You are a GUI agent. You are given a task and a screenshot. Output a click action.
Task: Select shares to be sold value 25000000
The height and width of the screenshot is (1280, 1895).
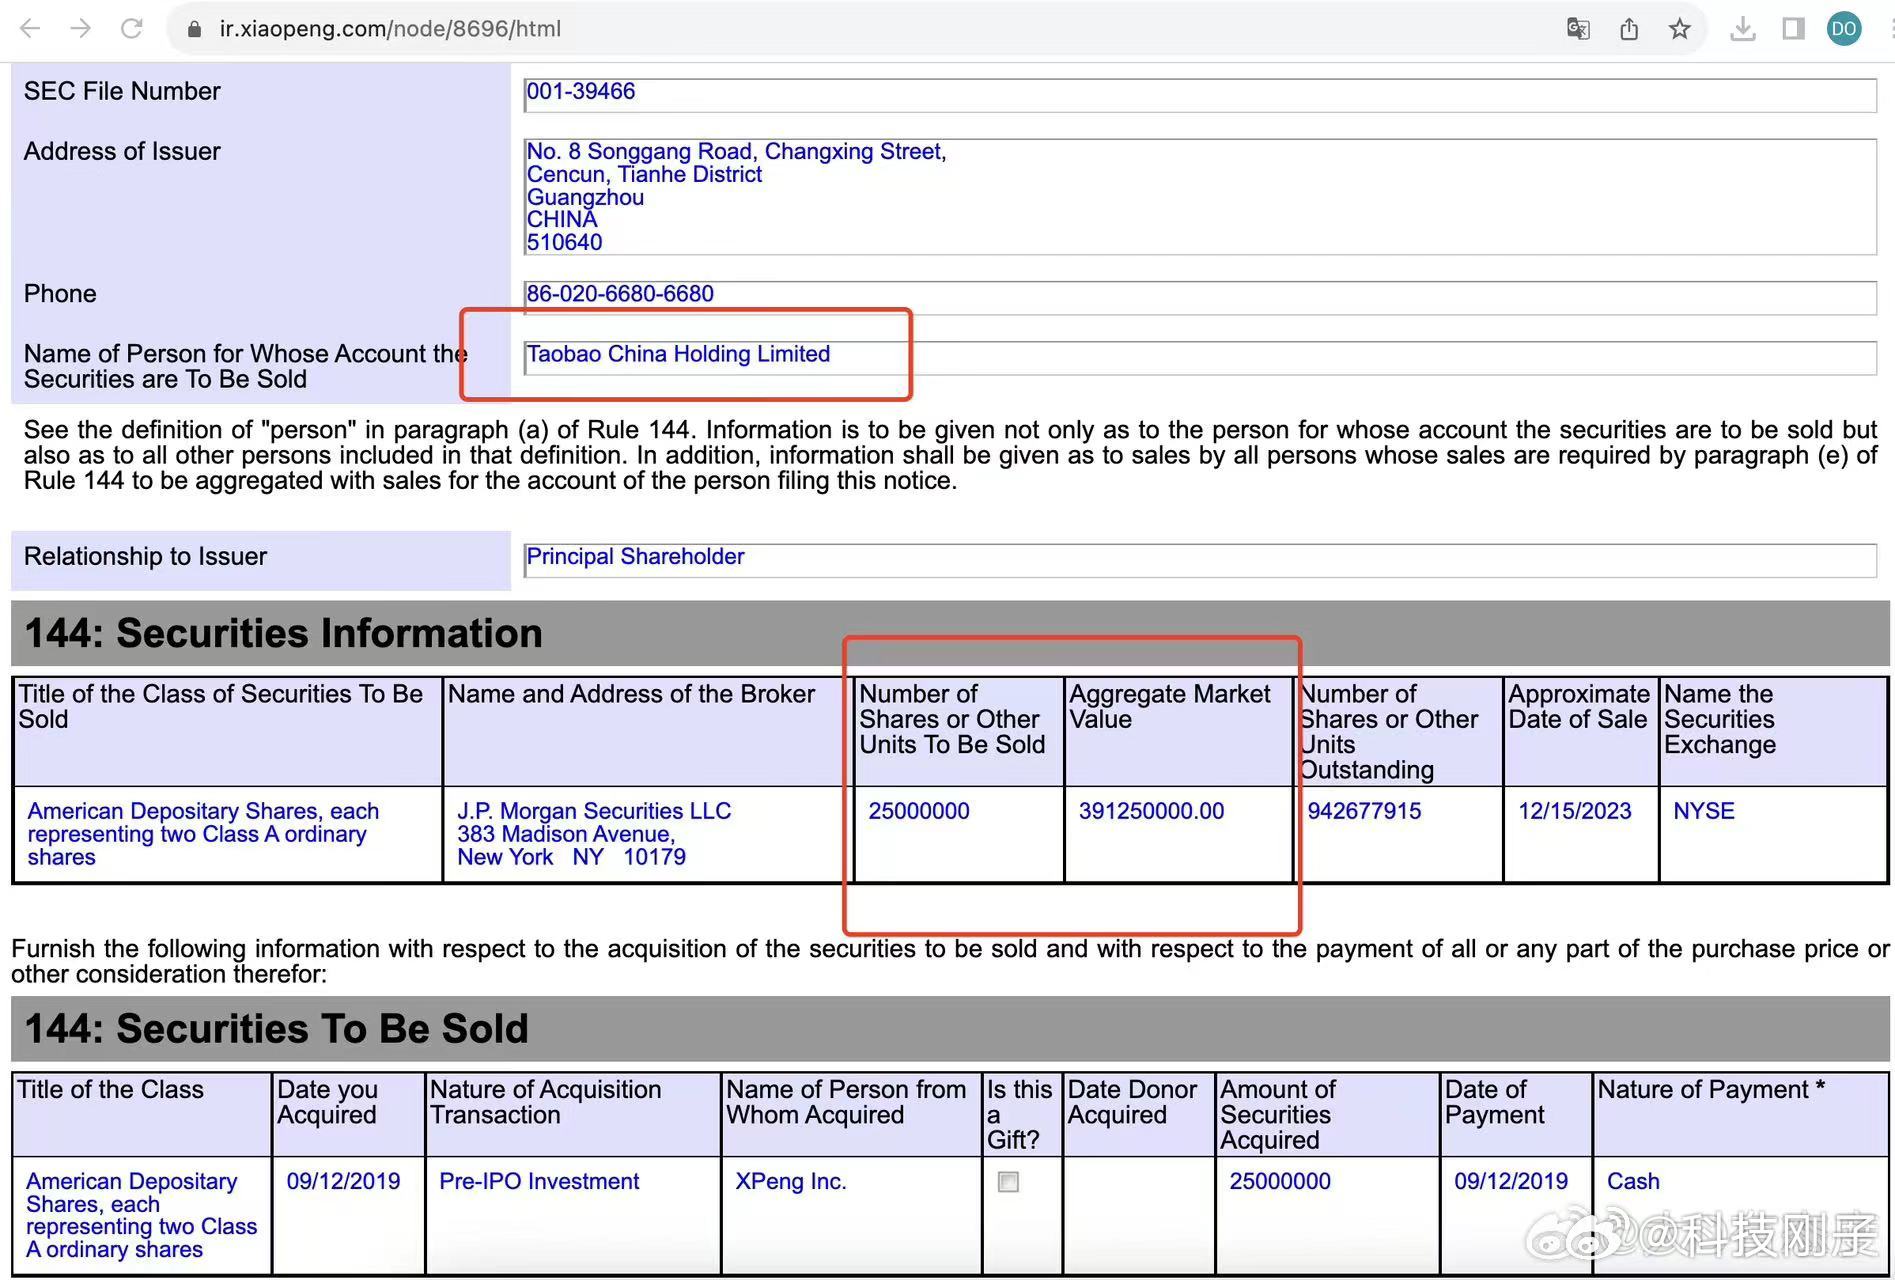tap(918, 811)
